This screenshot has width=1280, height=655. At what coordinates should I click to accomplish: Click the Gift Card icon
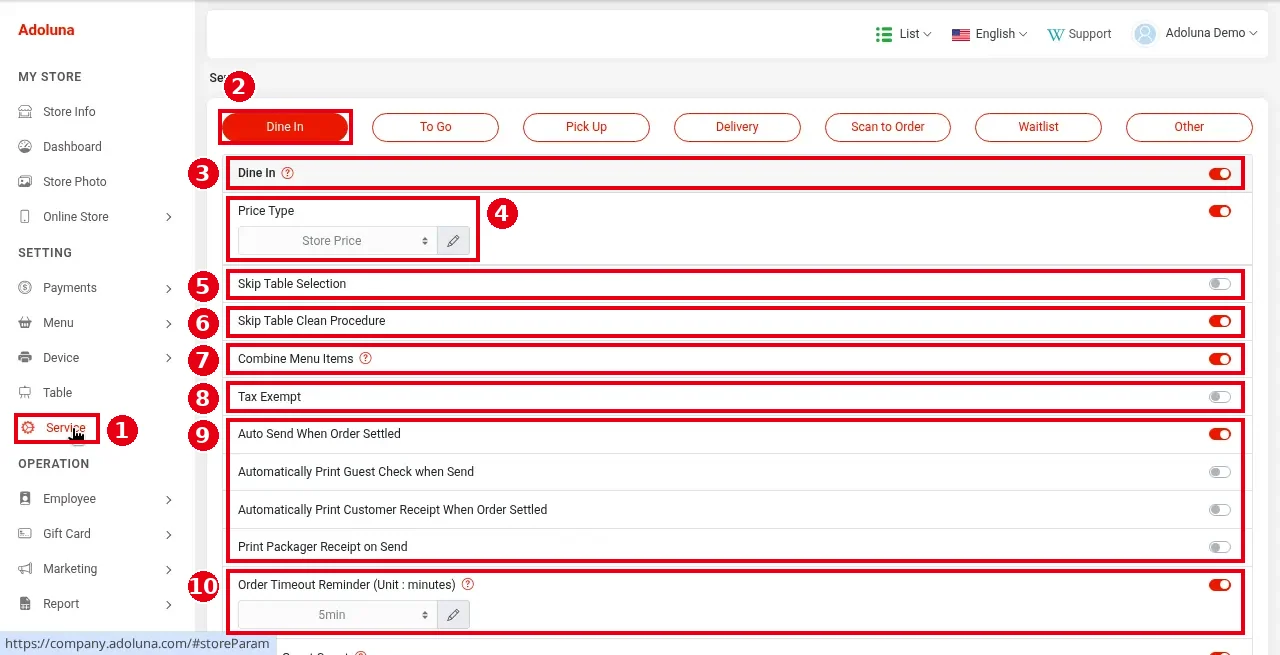tap(25, 534)
